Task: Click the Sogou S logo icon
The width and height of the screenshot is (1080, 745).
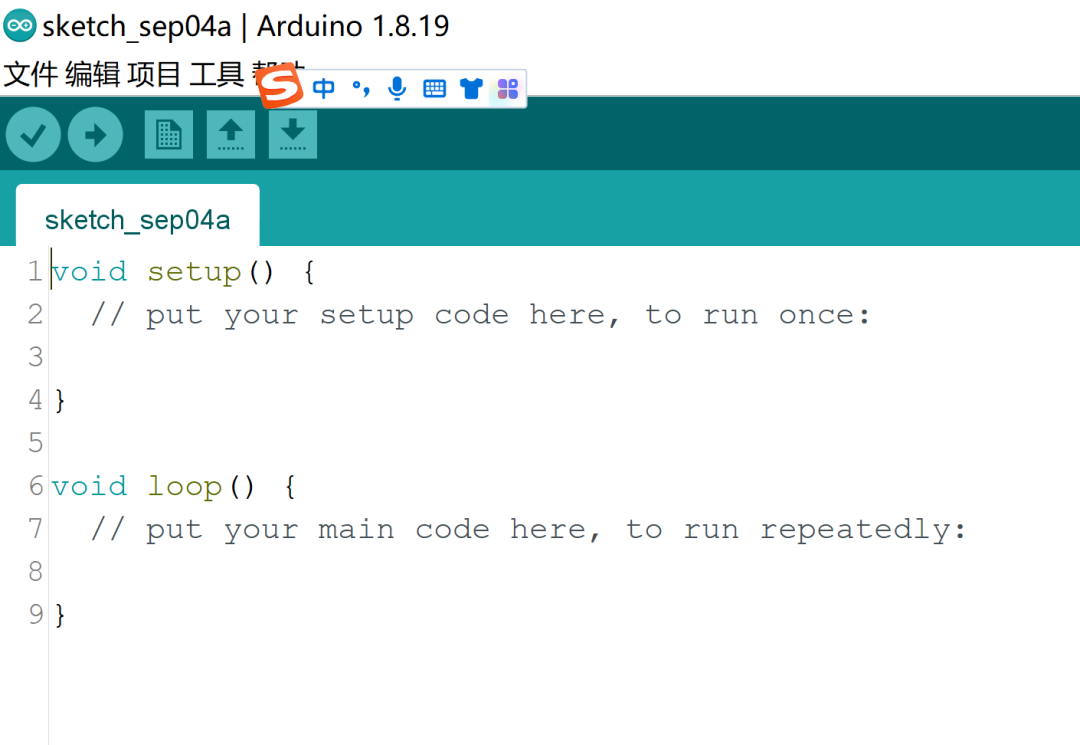Action: click(x=280, y=86)
